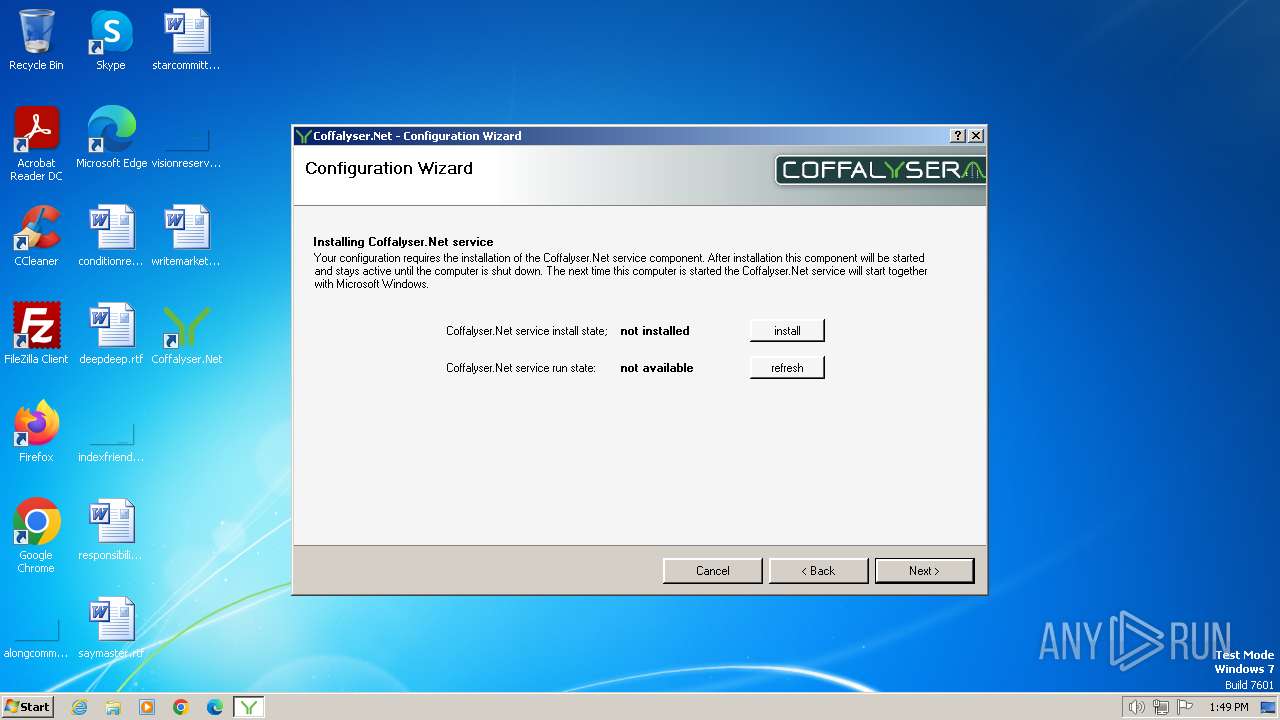
Task: Open Edge from the taskbar
Action: pyautogui.click(x=215, y=707)
